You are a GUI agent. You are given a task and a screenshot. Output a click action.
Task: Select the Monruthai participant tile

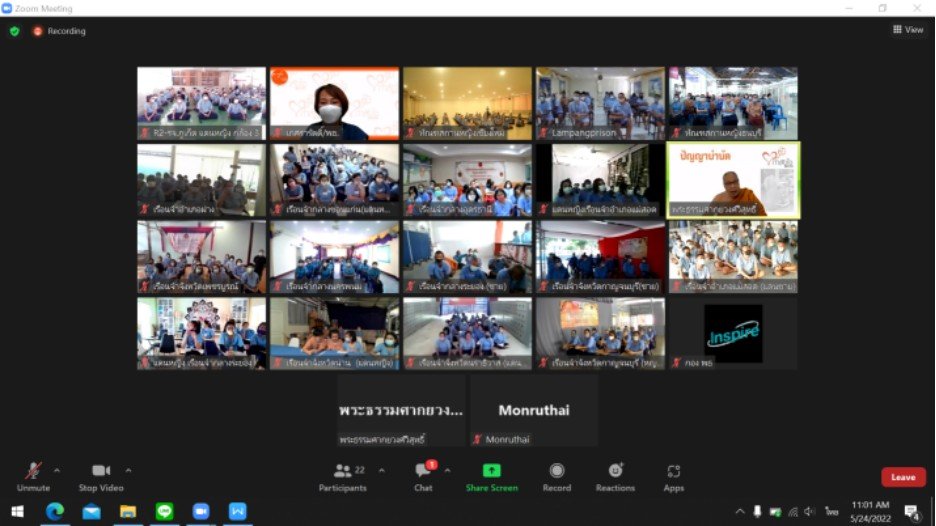(x=534, y=410)
